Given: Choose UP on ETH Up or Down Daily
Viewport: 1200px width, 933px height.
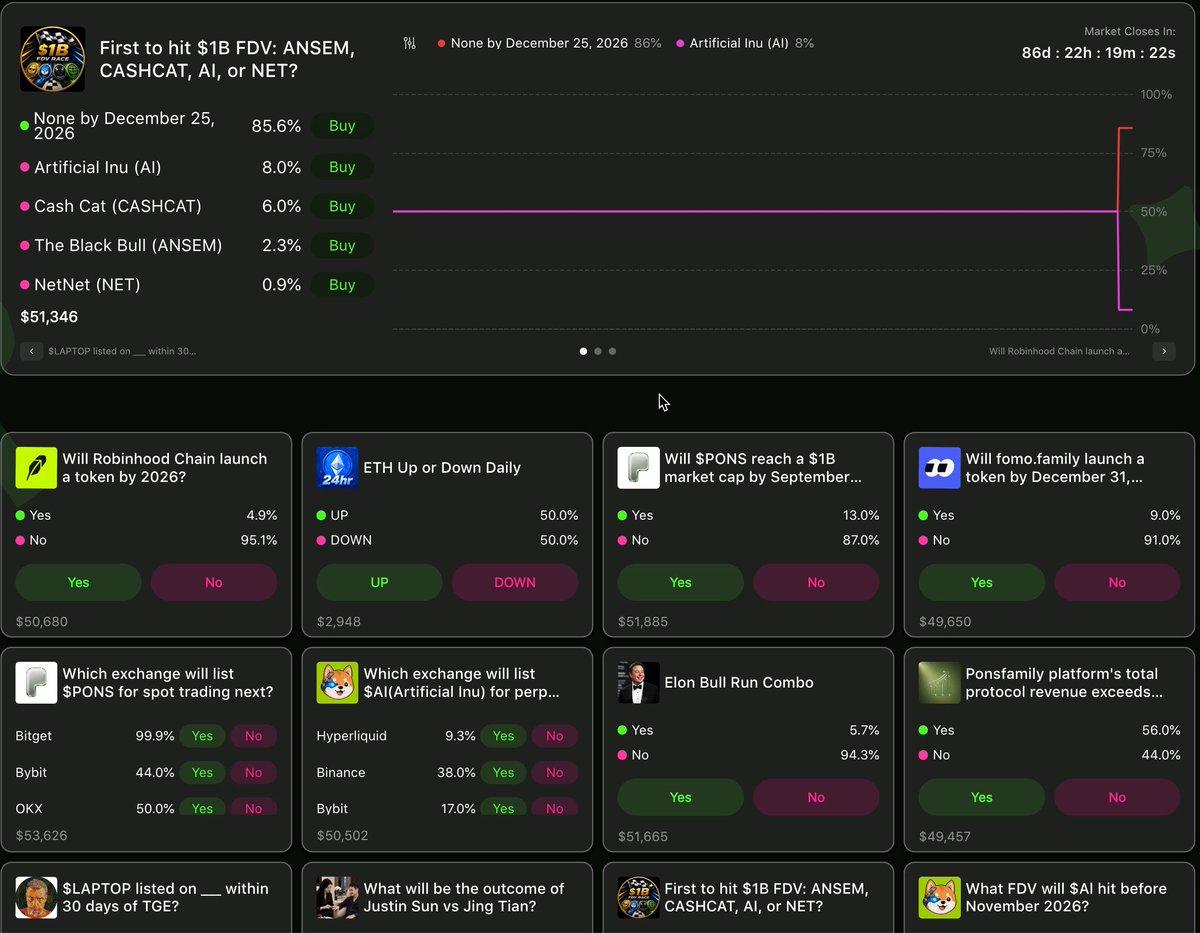Looking at the screenshot, I should pos(379,582).
